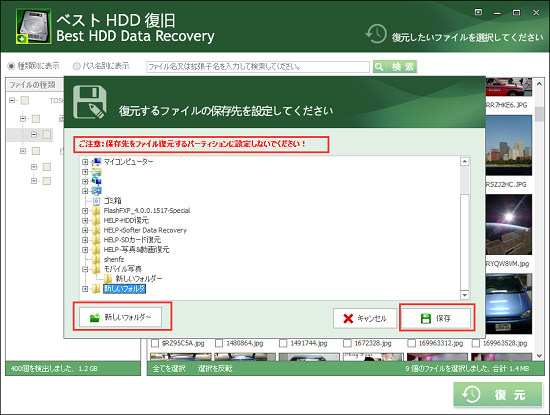
Task: Check the $RZ95C5A.jpg checkbox
Action: (155, 343)
